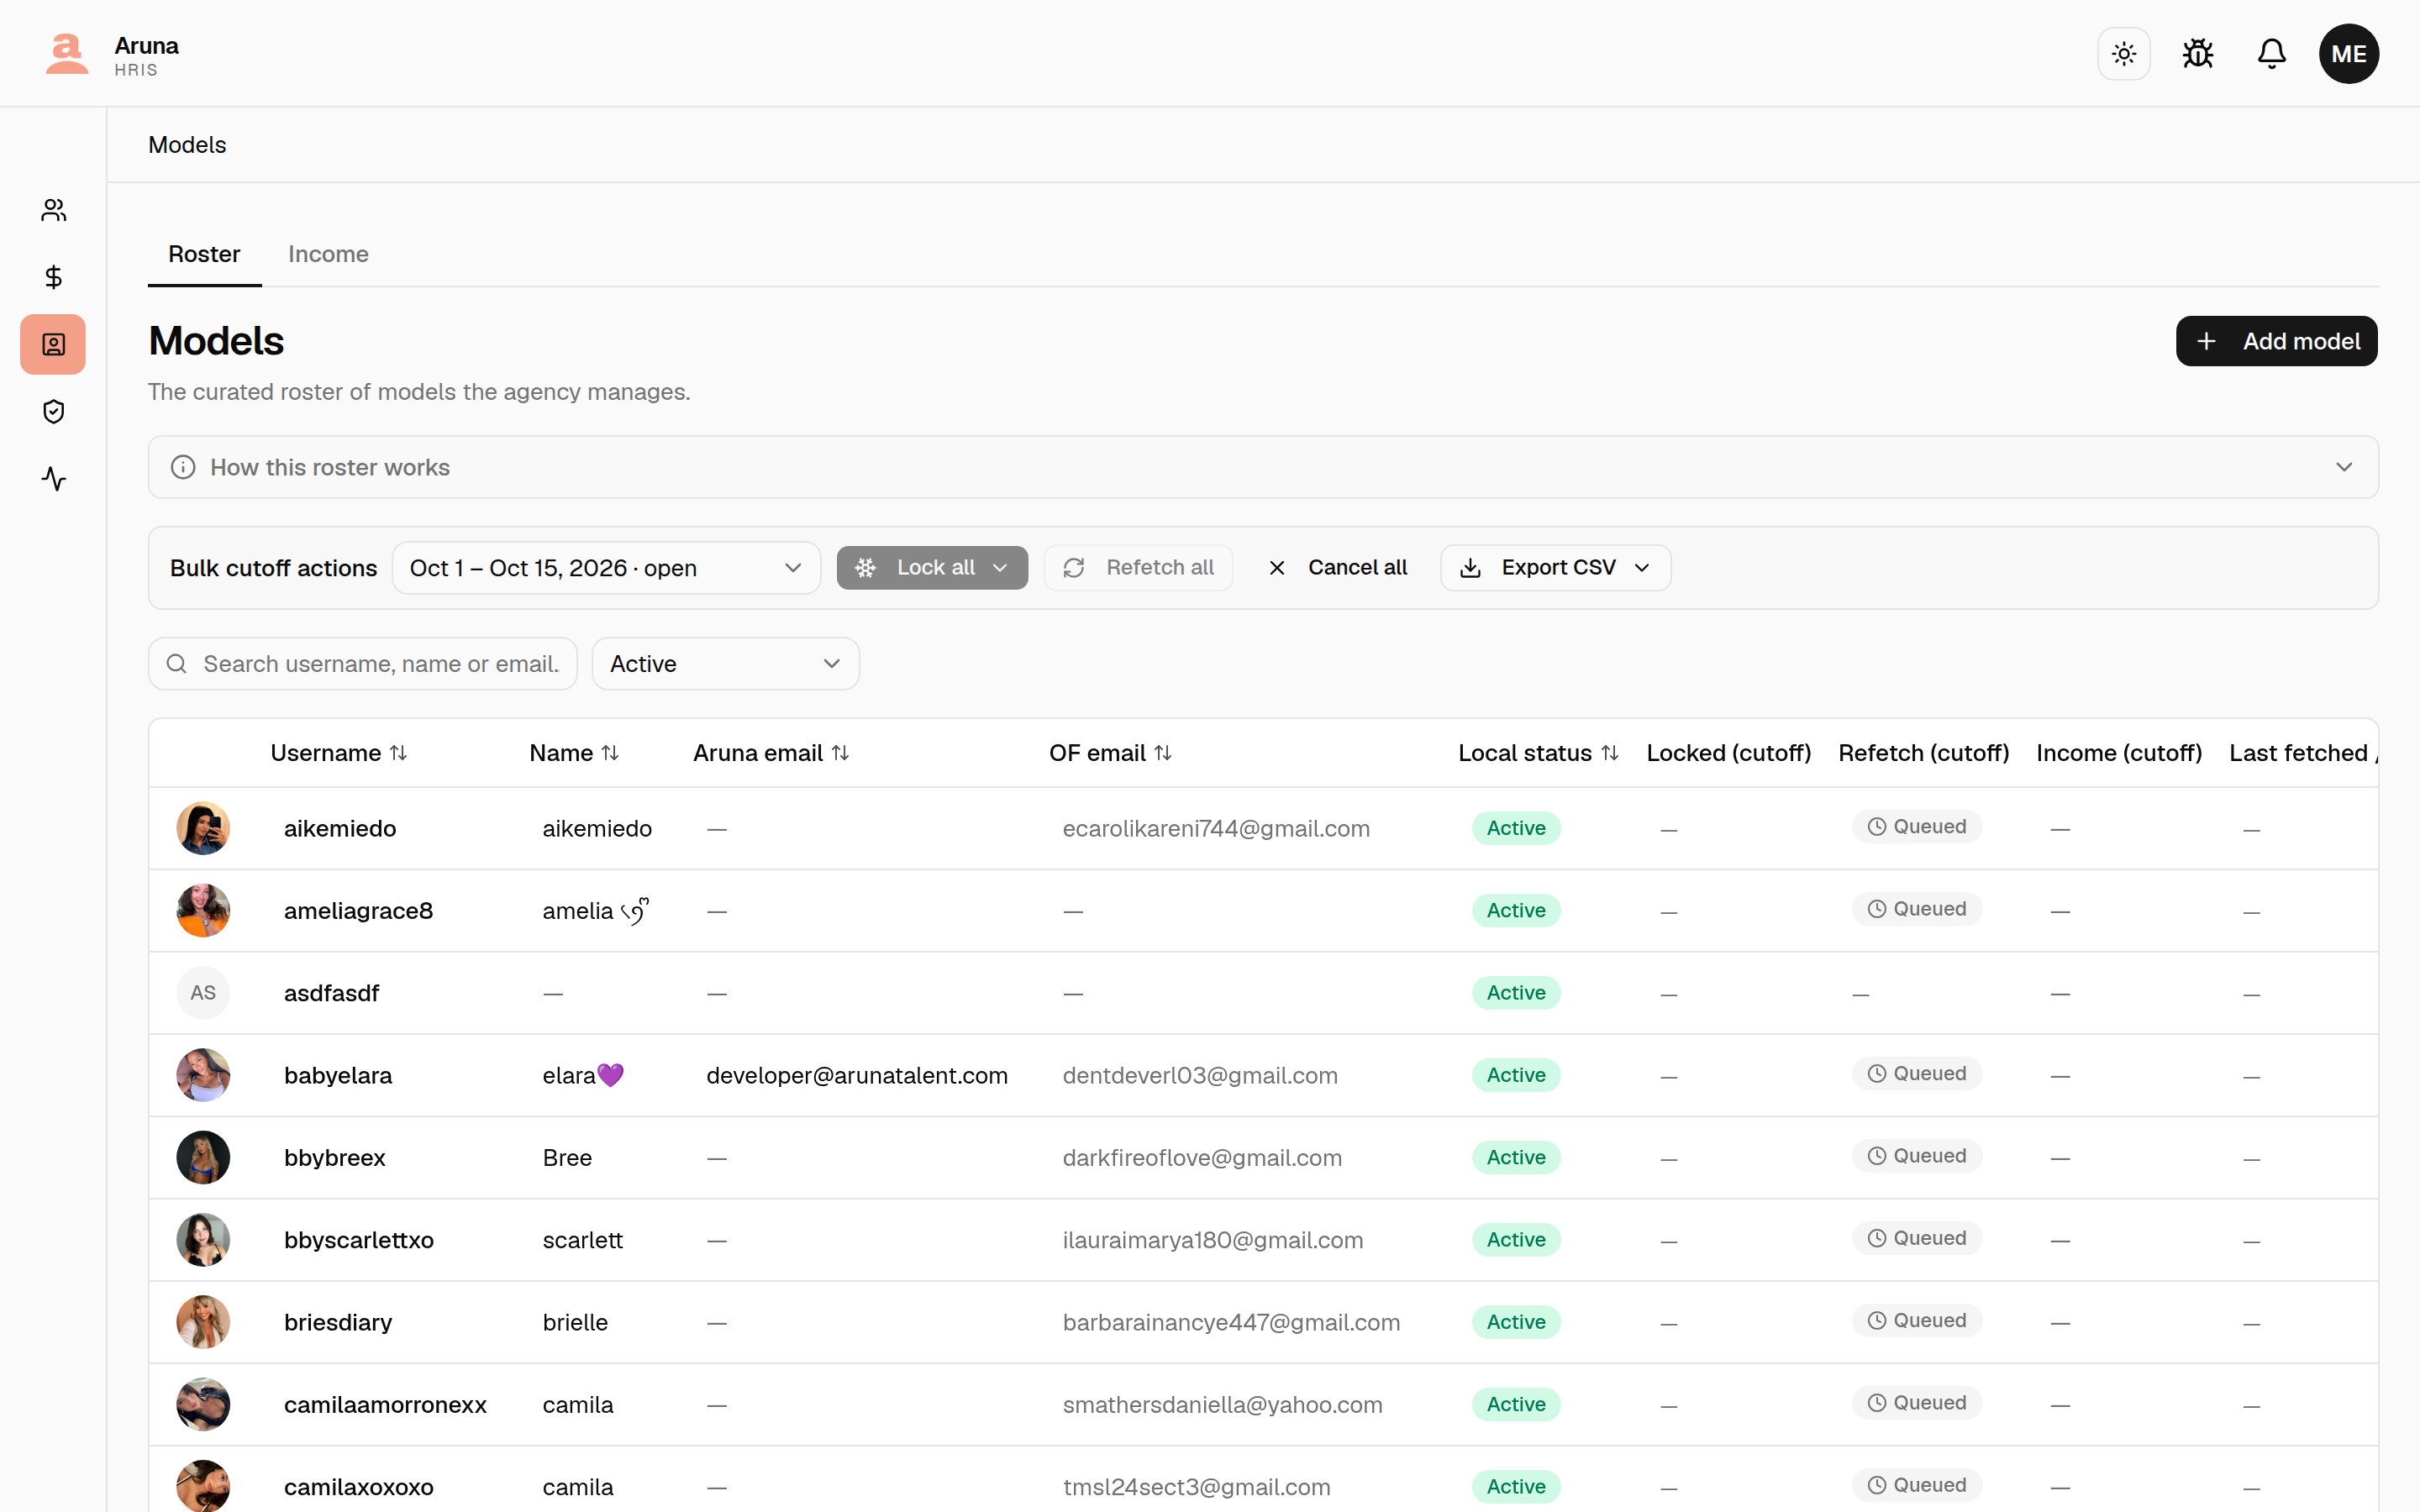This screenshot has width=2420, height=1512.
Task: Open babyelara's avatar thumbnail
Action: 203,1075
